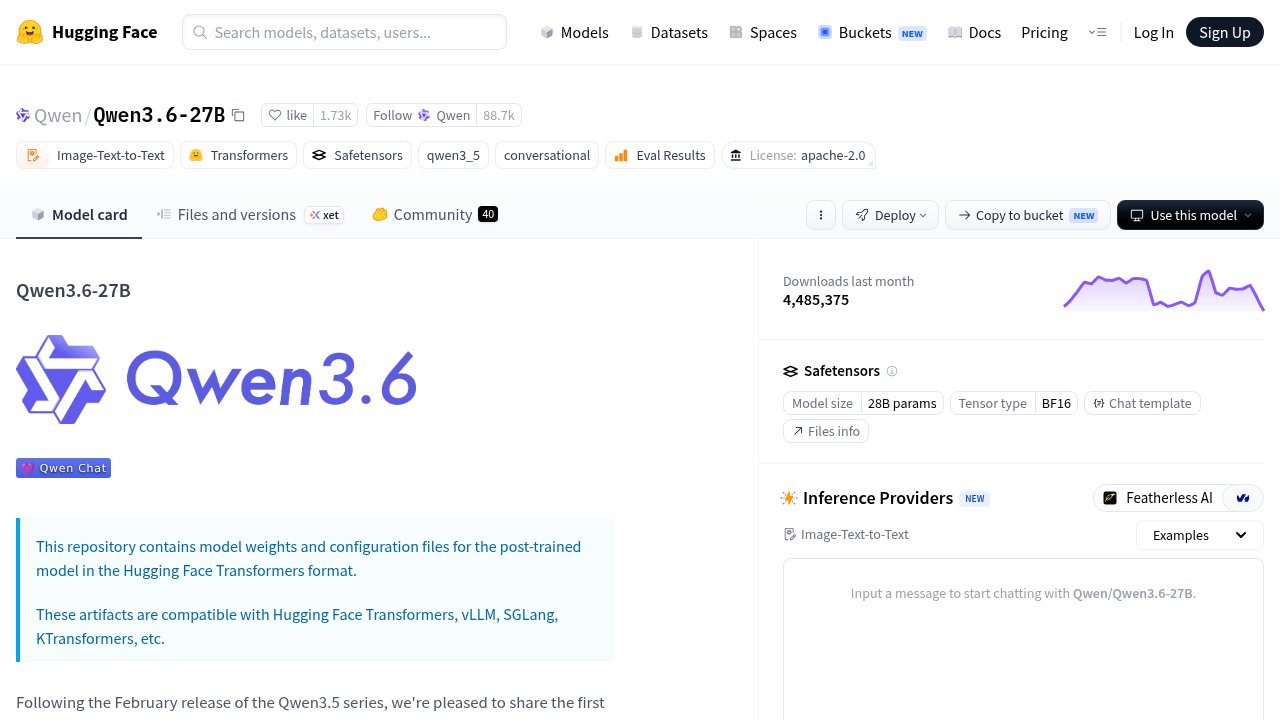The image size is (1280, 720).
Task: Click the Hugging Face emoji logo
Action: click(x=30, y=32)
